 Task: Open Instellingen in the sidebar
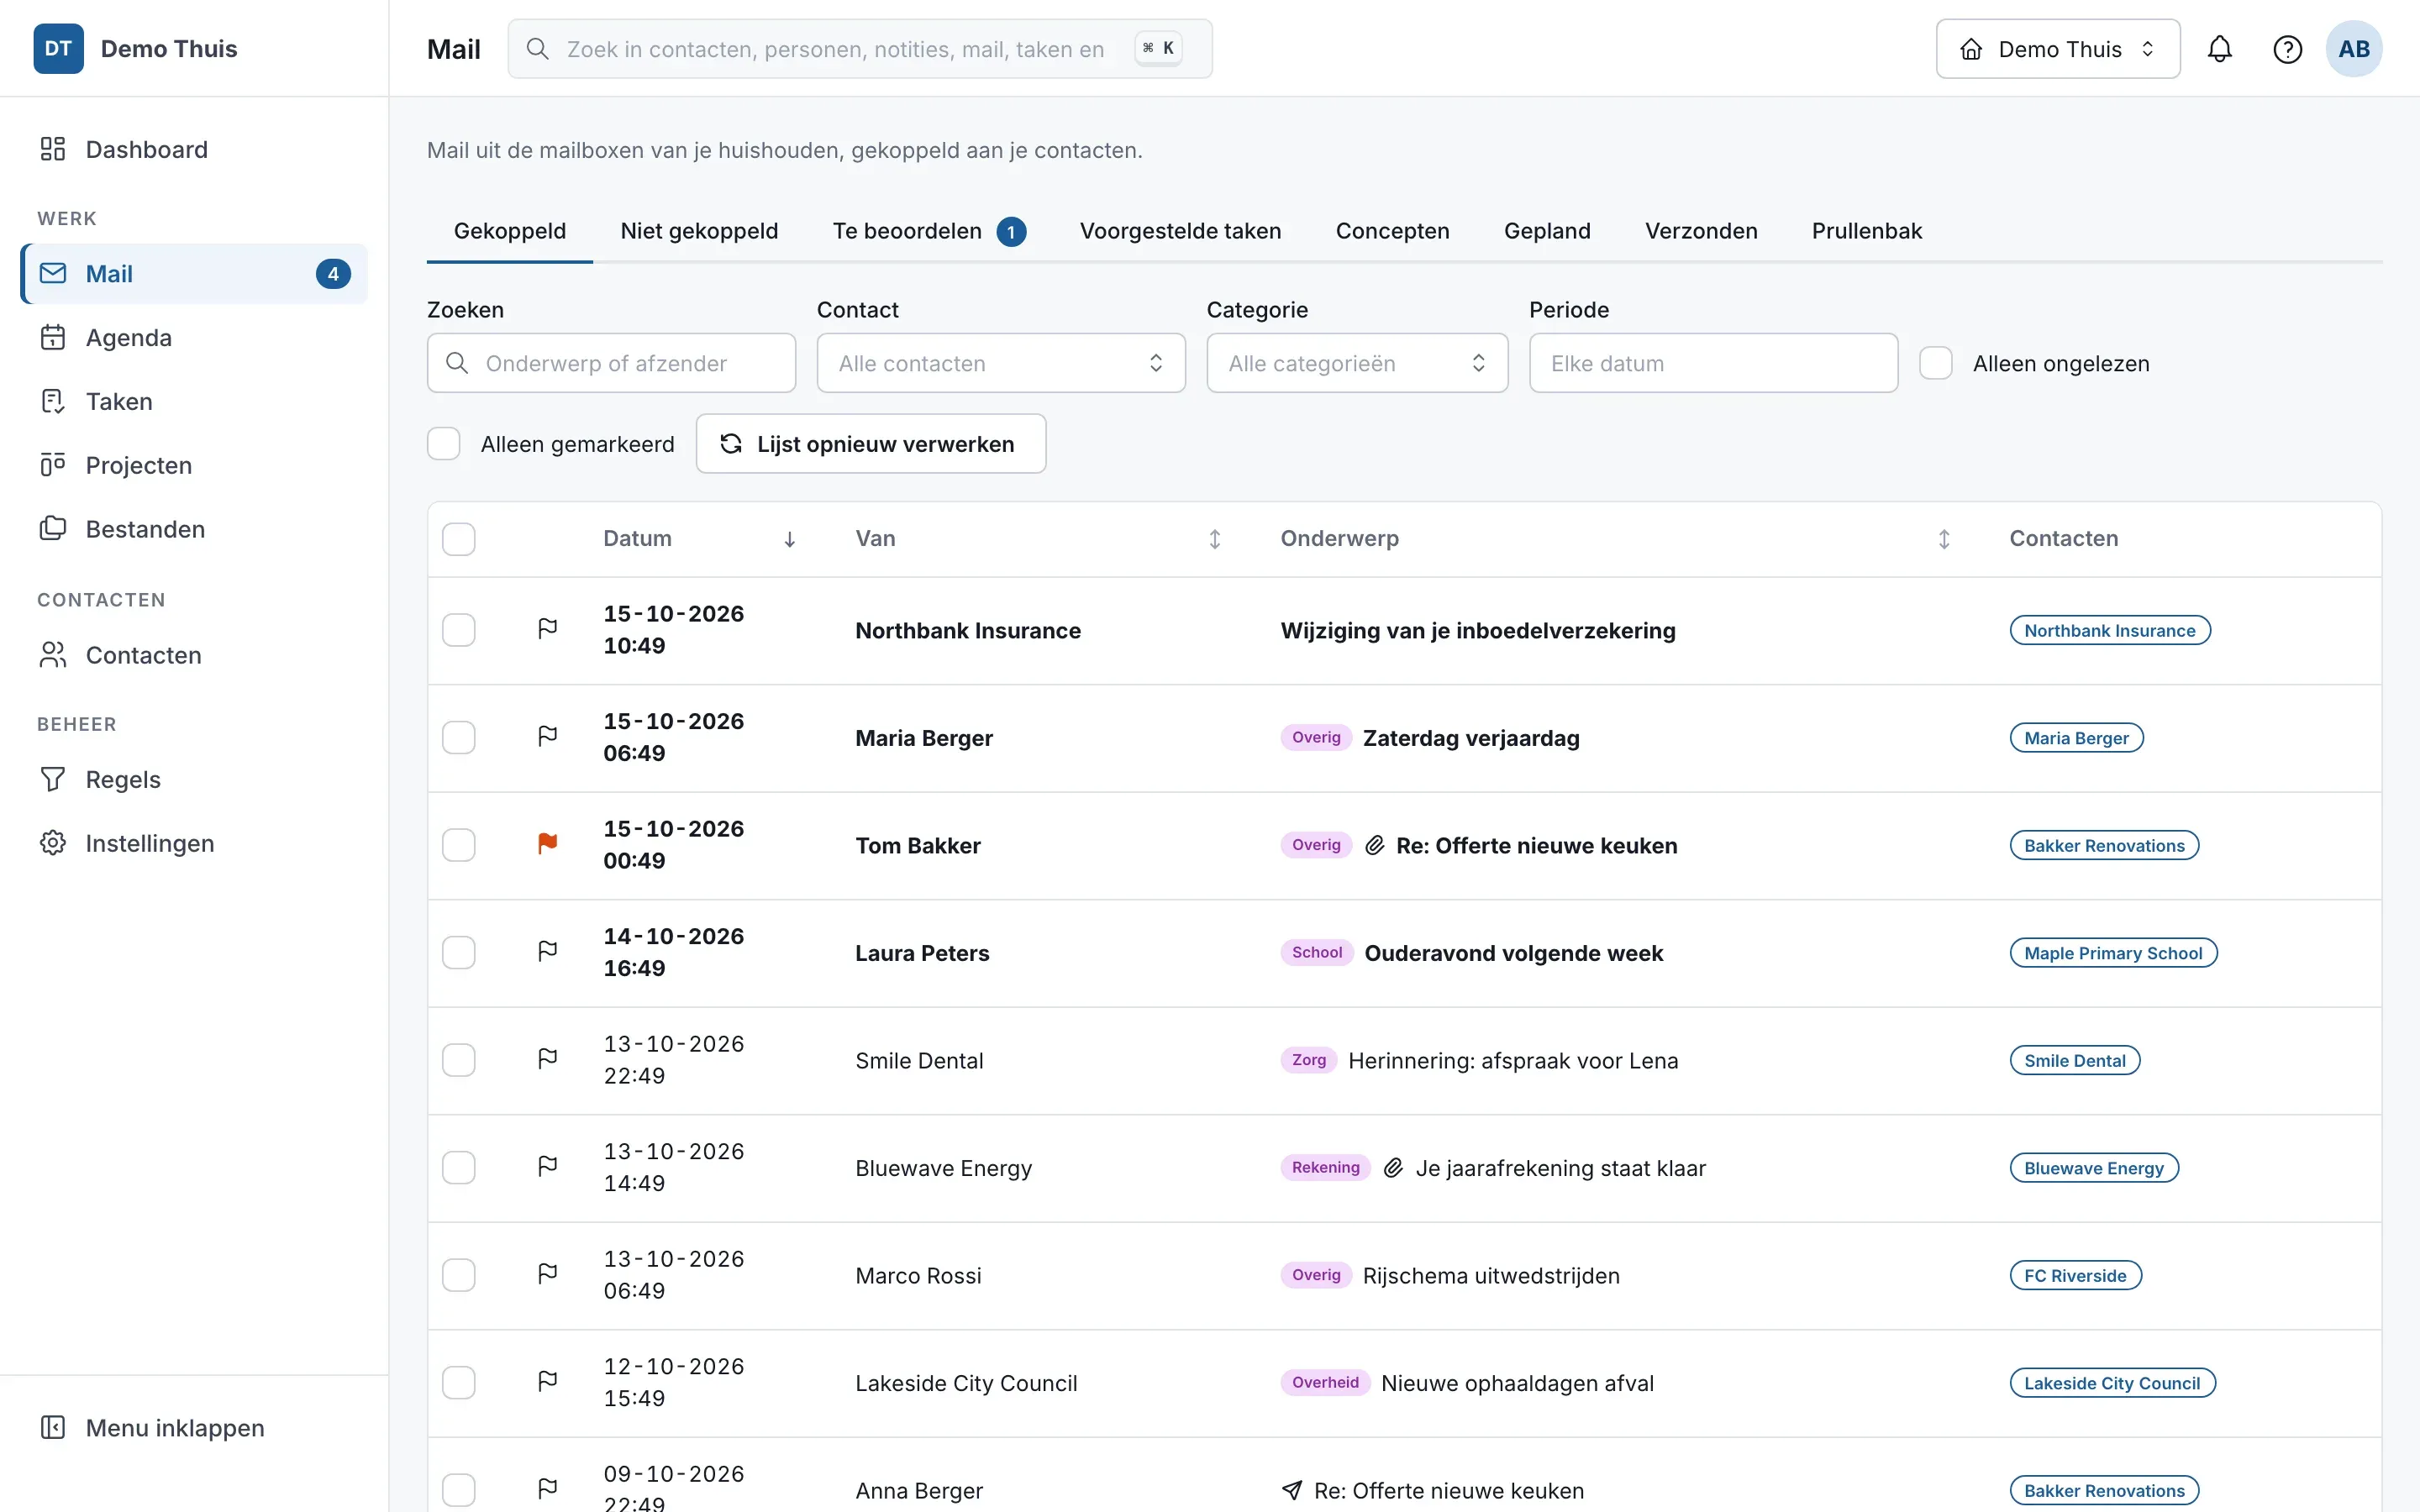point(194,843)
